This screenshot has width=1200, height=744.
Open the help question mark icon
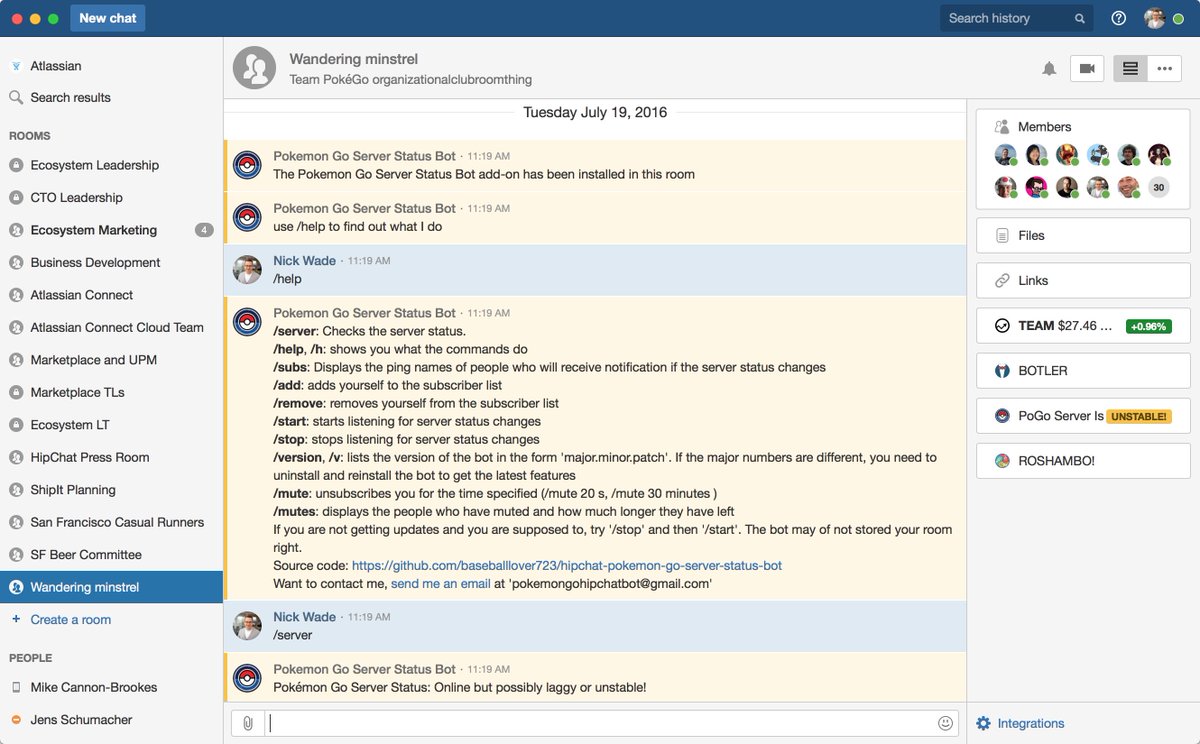1119,18
